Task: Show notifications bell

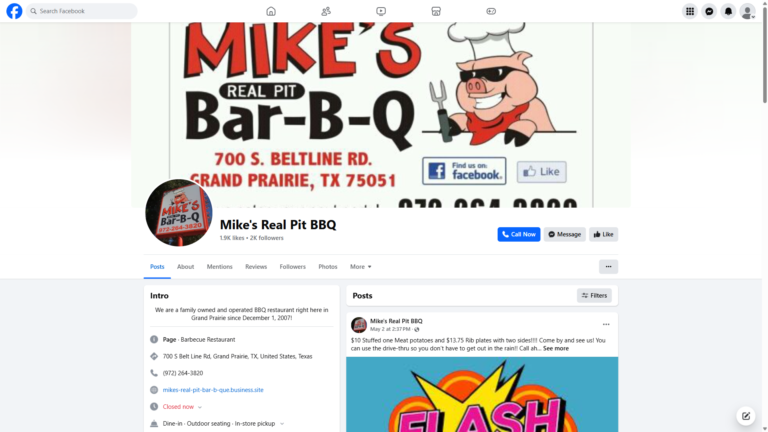Action: 728,11
